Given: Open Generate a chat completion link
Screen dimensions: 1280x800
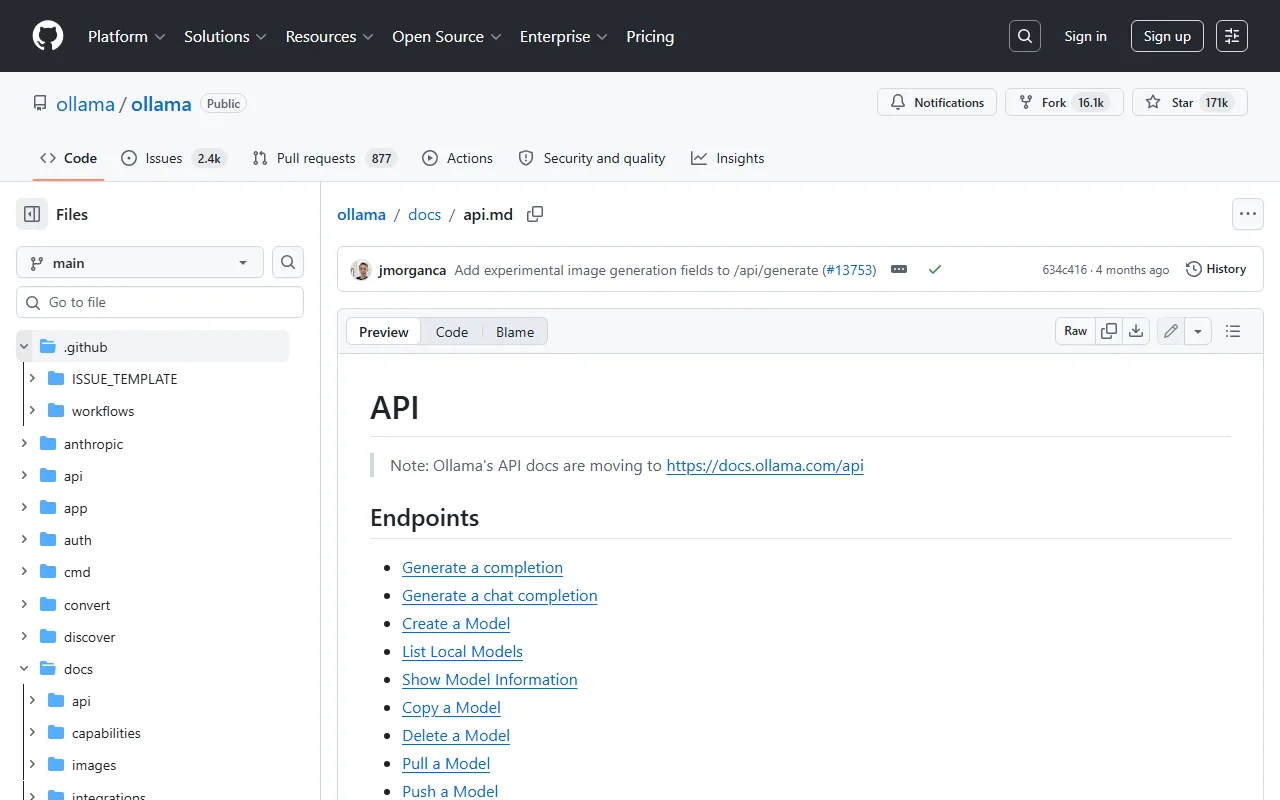Looking at the screenshot, I should coord(500,595).
